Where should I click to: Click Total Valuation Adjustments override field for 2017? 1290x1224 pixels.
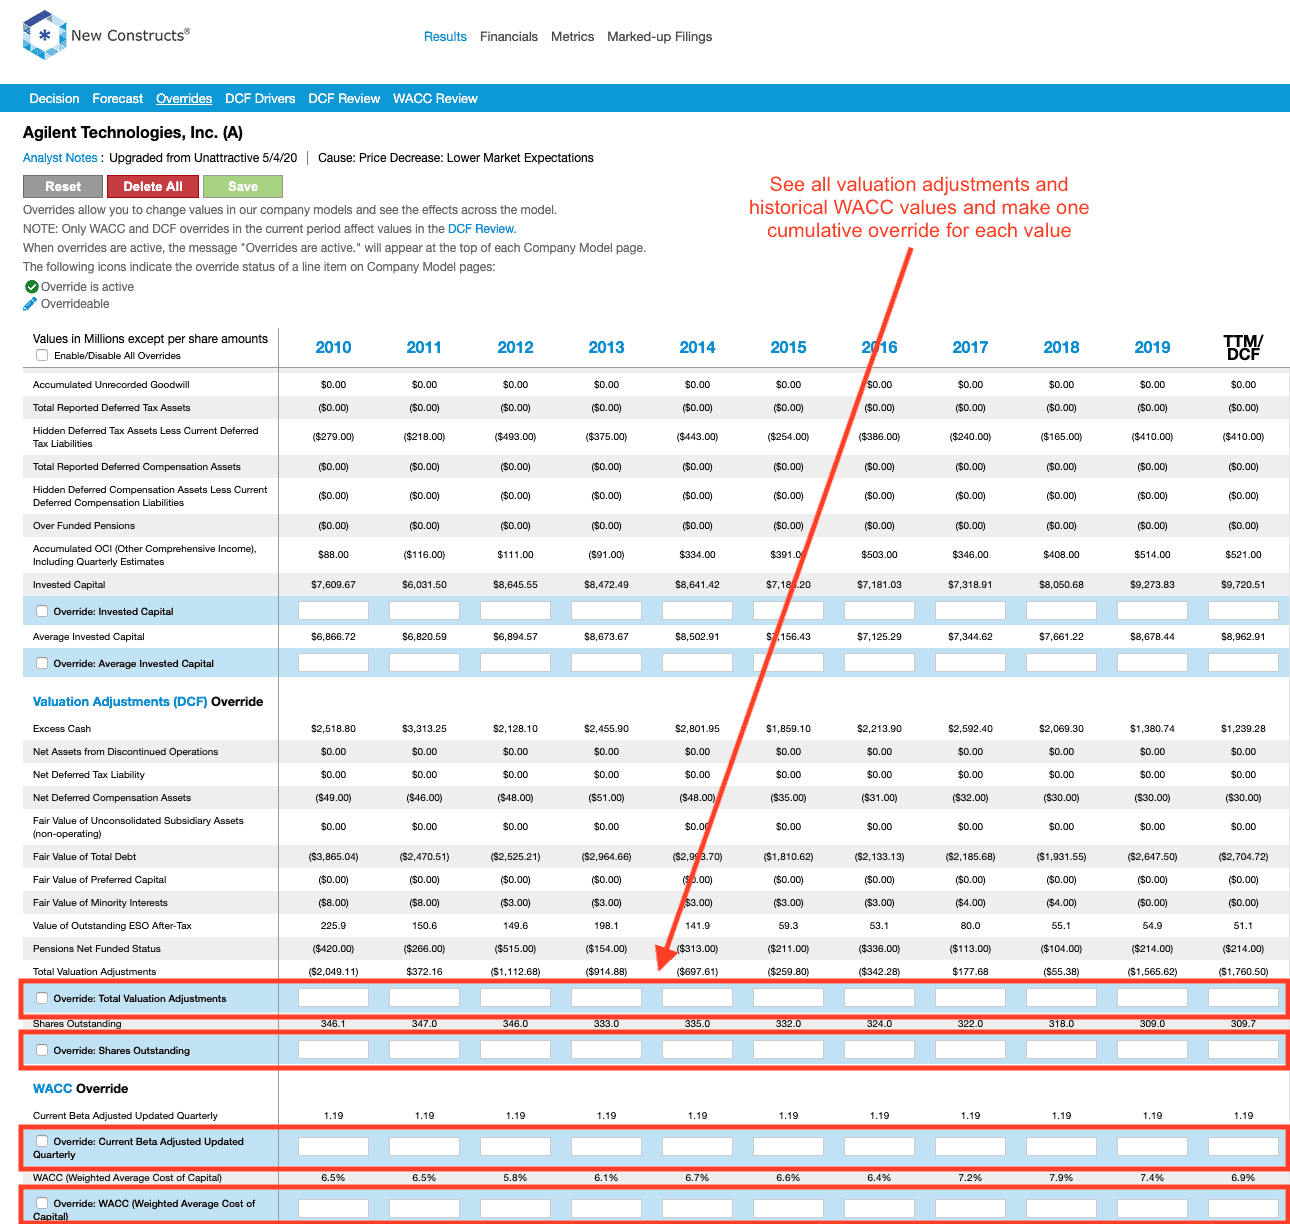[x=970, y=997]
